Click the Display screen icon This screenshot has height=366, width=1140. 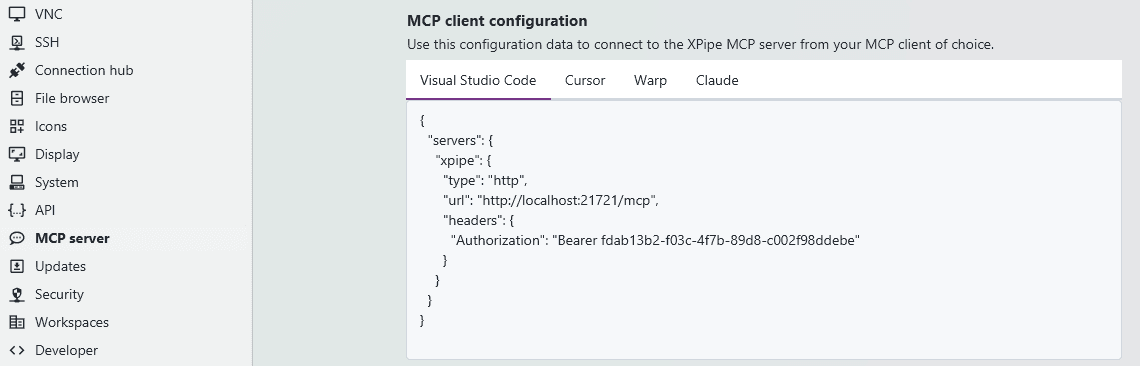coord(17,154)
